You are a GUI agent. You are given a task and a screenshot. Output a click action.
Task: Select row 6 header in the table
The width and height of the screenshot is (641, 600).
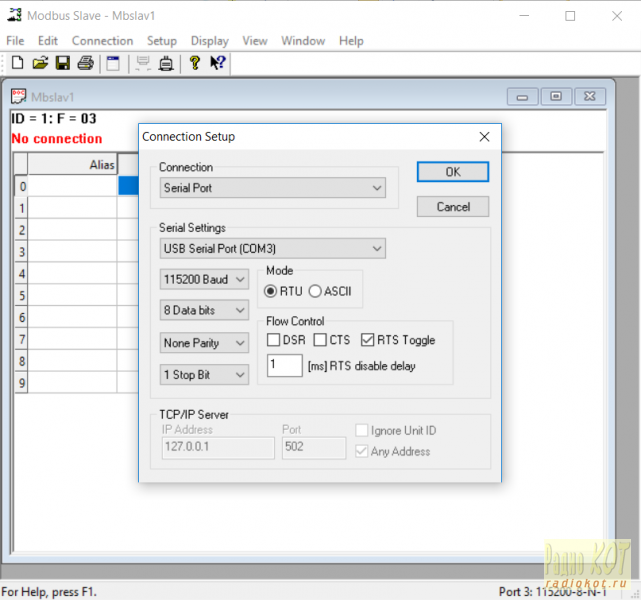[21, 317]
